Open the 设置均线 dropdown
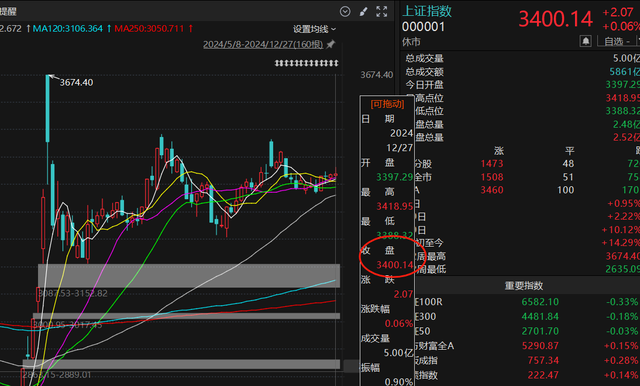640x386 pixels. pyautogui.click(x=314, y=29)
